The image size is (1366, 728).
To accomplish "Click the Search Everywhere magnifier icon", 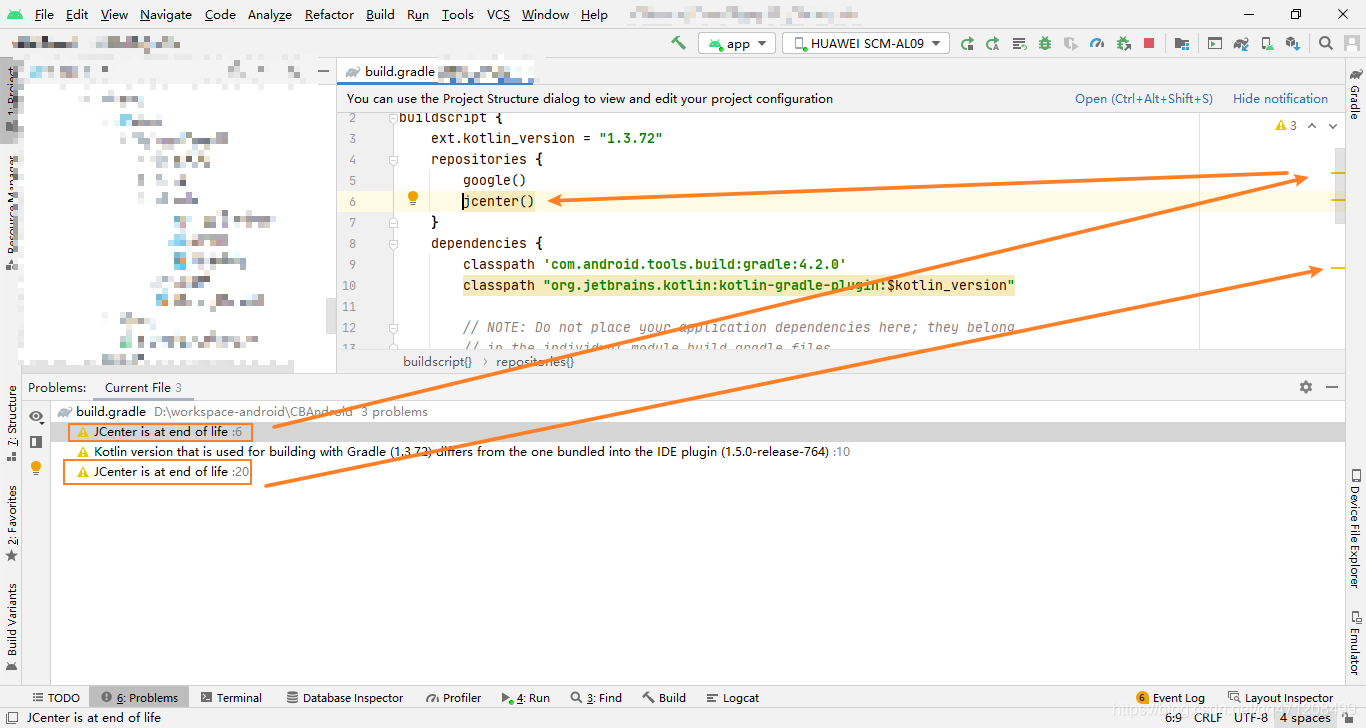I will (x=1325, y=43).
